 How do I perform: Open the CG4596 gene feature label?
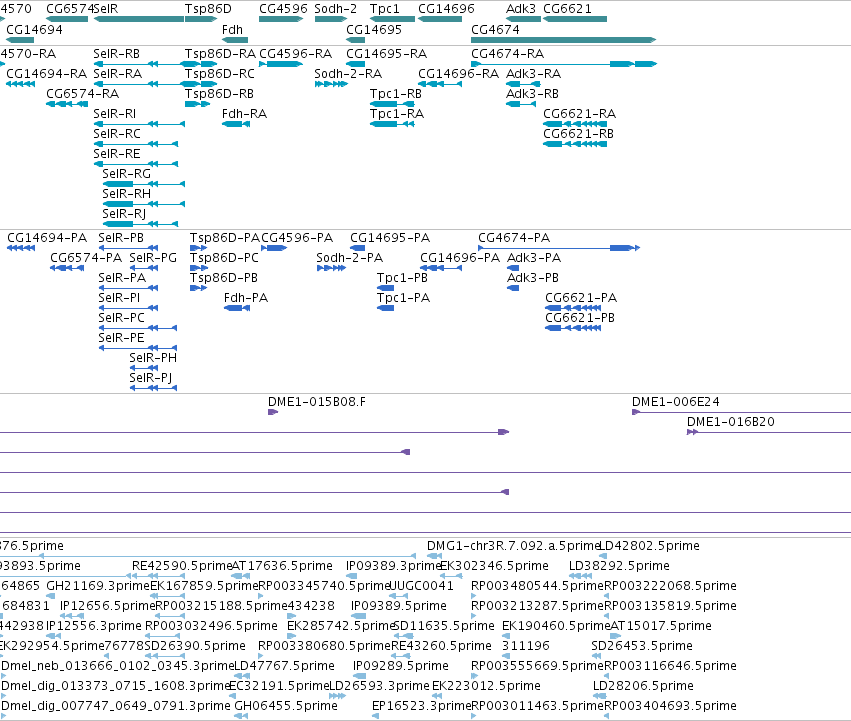(283, 9)
